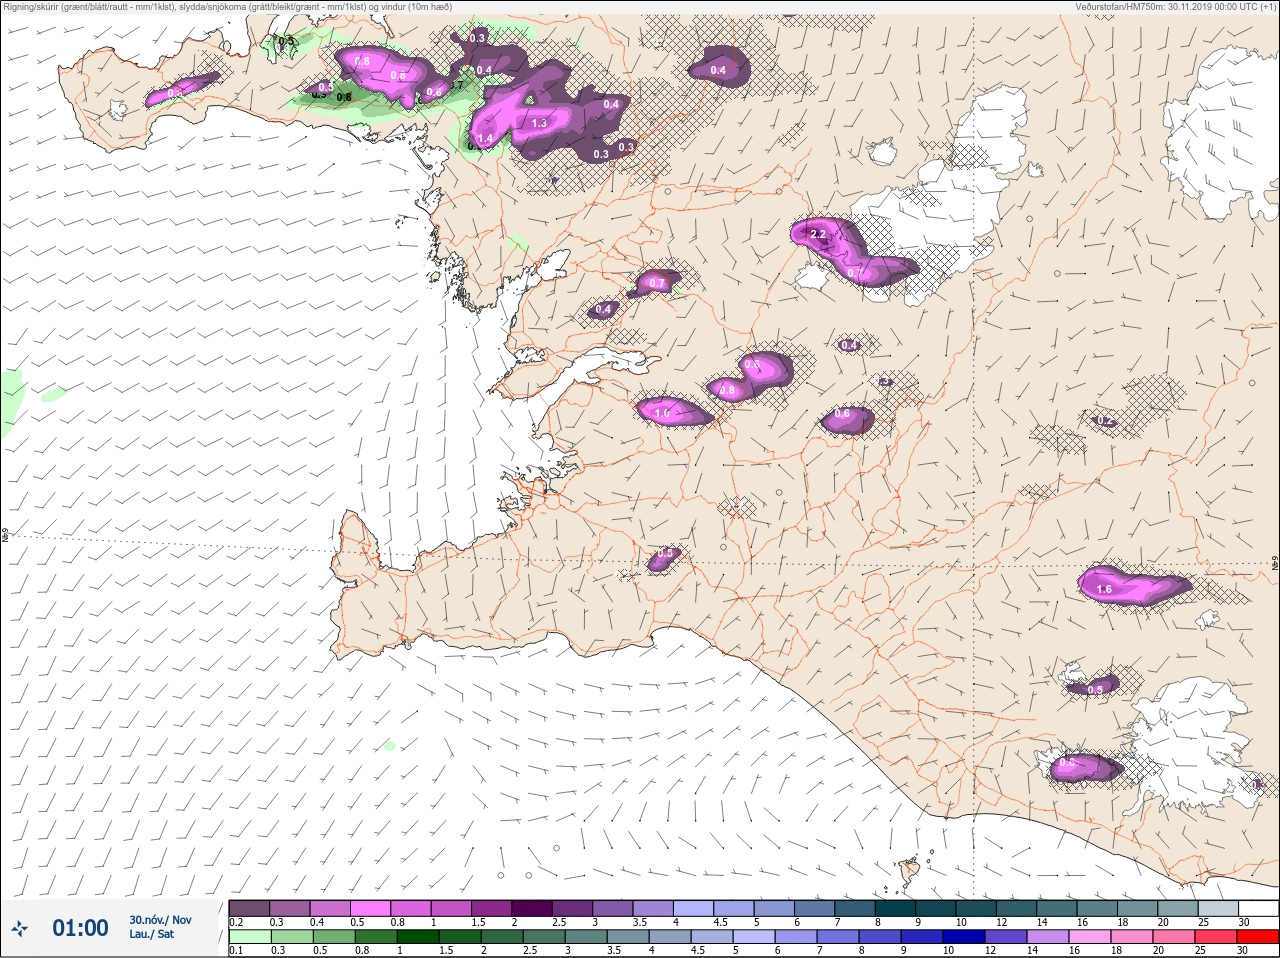Viewport: 1280px width, 958px height.
Task: Click the white swatch above 30 in the top legend row
Action: pyautogui.click(x=1259, y=908)
